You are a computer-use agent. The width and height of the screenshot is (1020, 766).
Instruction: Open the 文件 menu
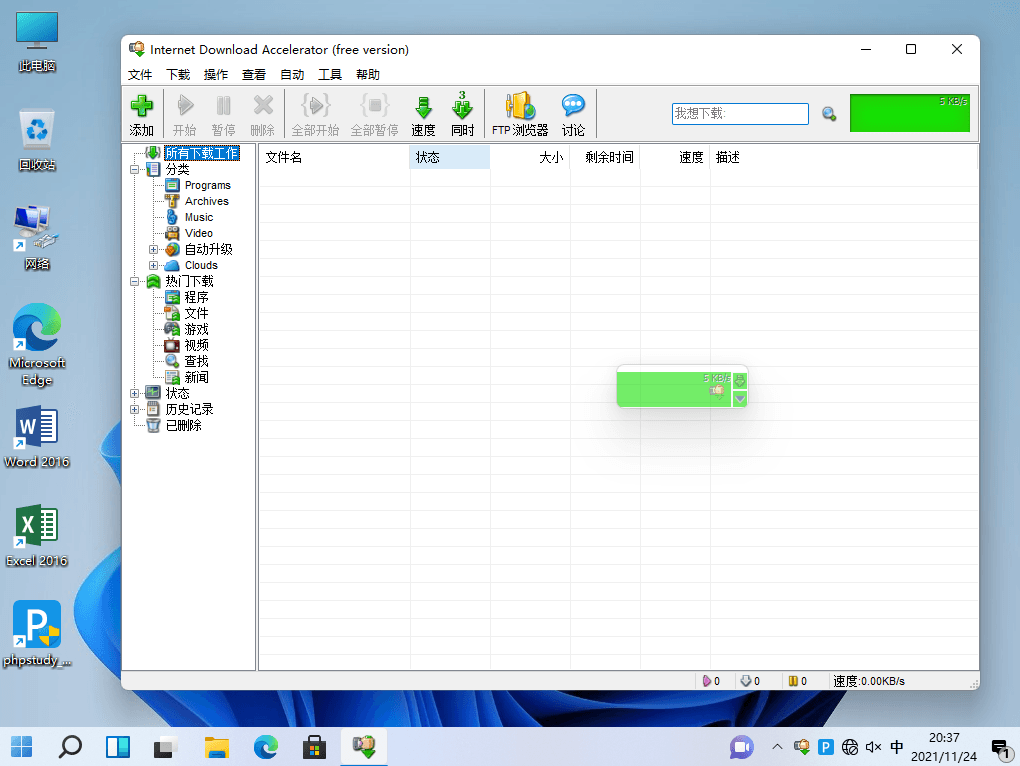140,75
